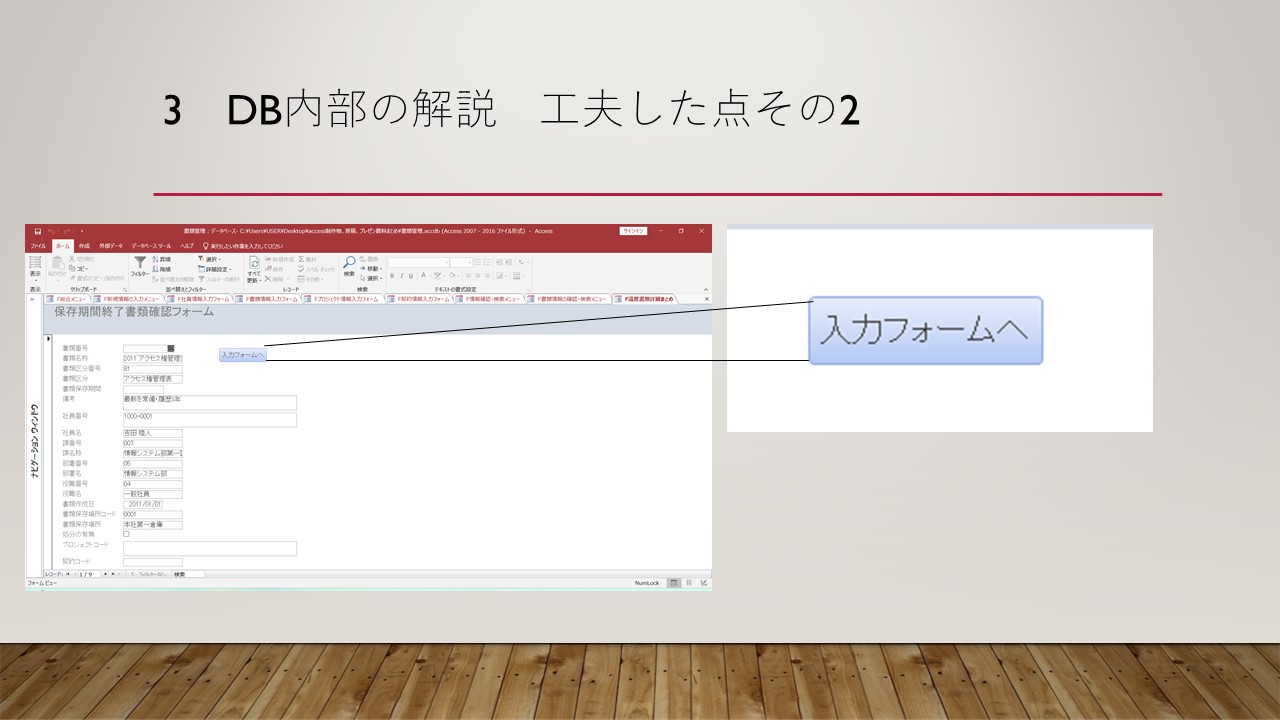The image size is (1280, 720).
Task: Open the 表示 view dropdown
Action: [x=35, y=273]
